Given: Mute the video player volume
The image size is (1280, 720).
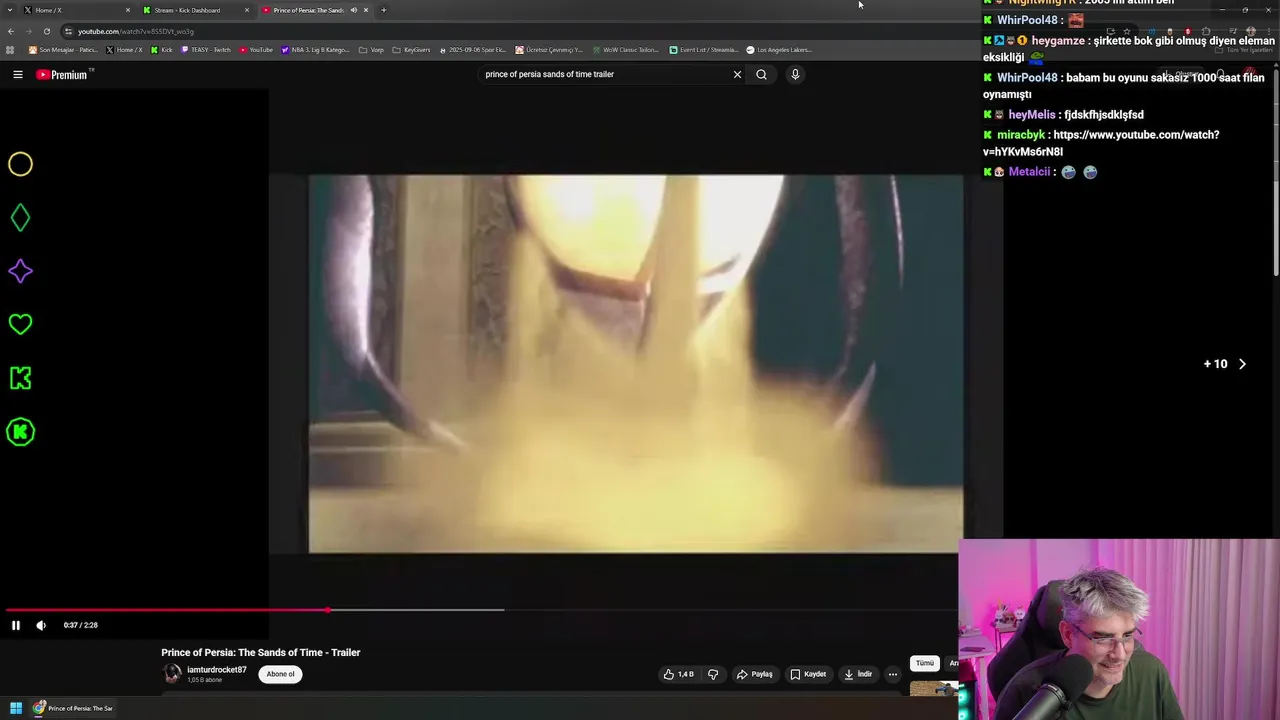Looking at the screenshot, I should pyautogui.click(x=41, y=625).
